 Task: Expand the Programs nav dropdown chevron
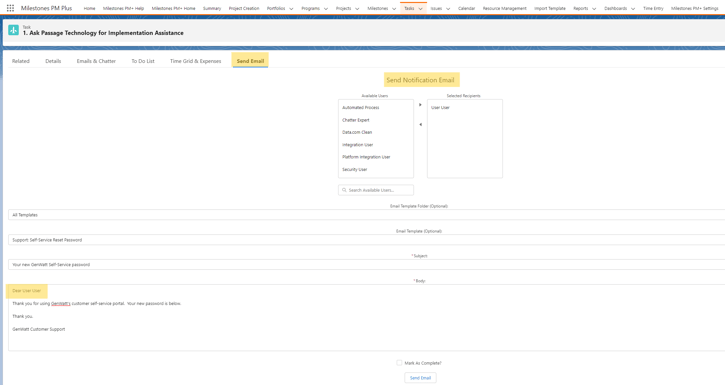(x=326, y=8)
